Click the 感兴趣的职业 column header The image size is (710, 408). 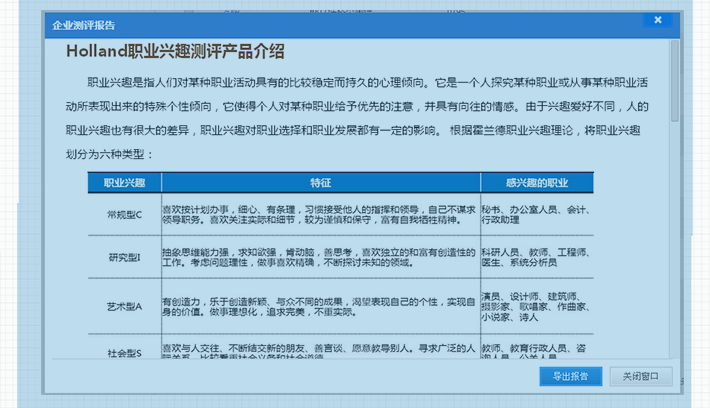click(537, 183)
